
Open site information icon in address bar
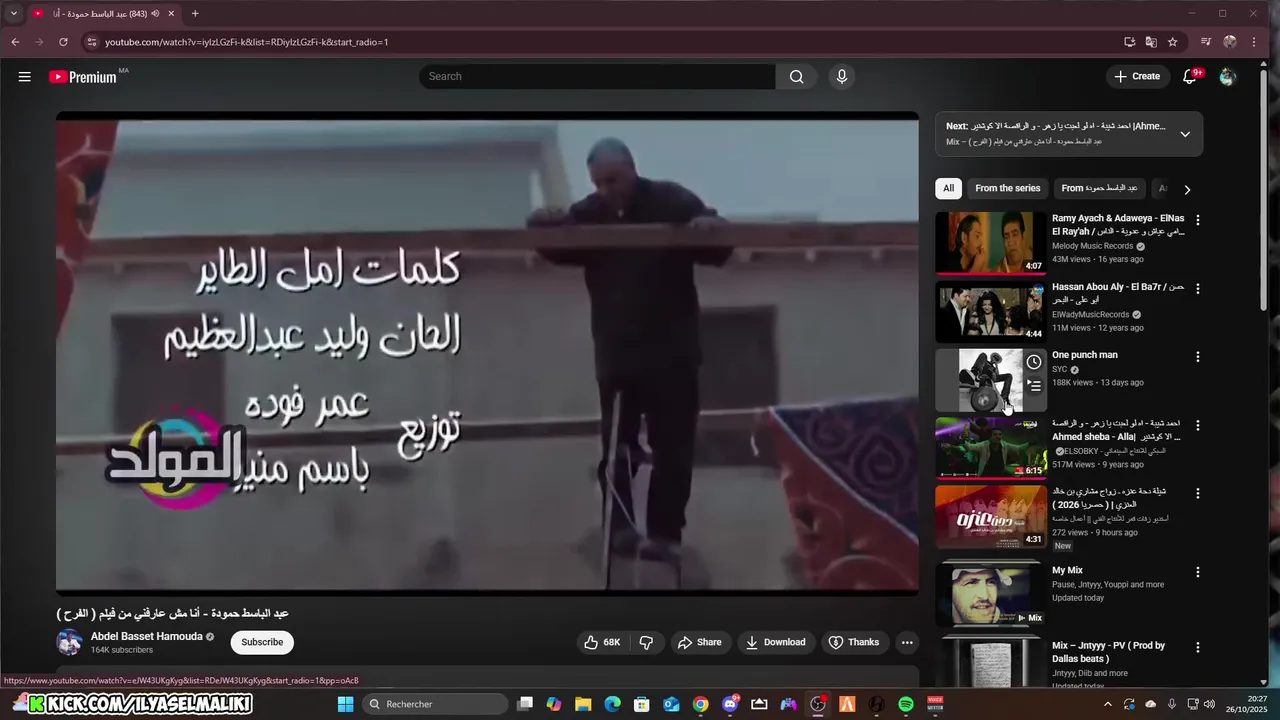92,42
